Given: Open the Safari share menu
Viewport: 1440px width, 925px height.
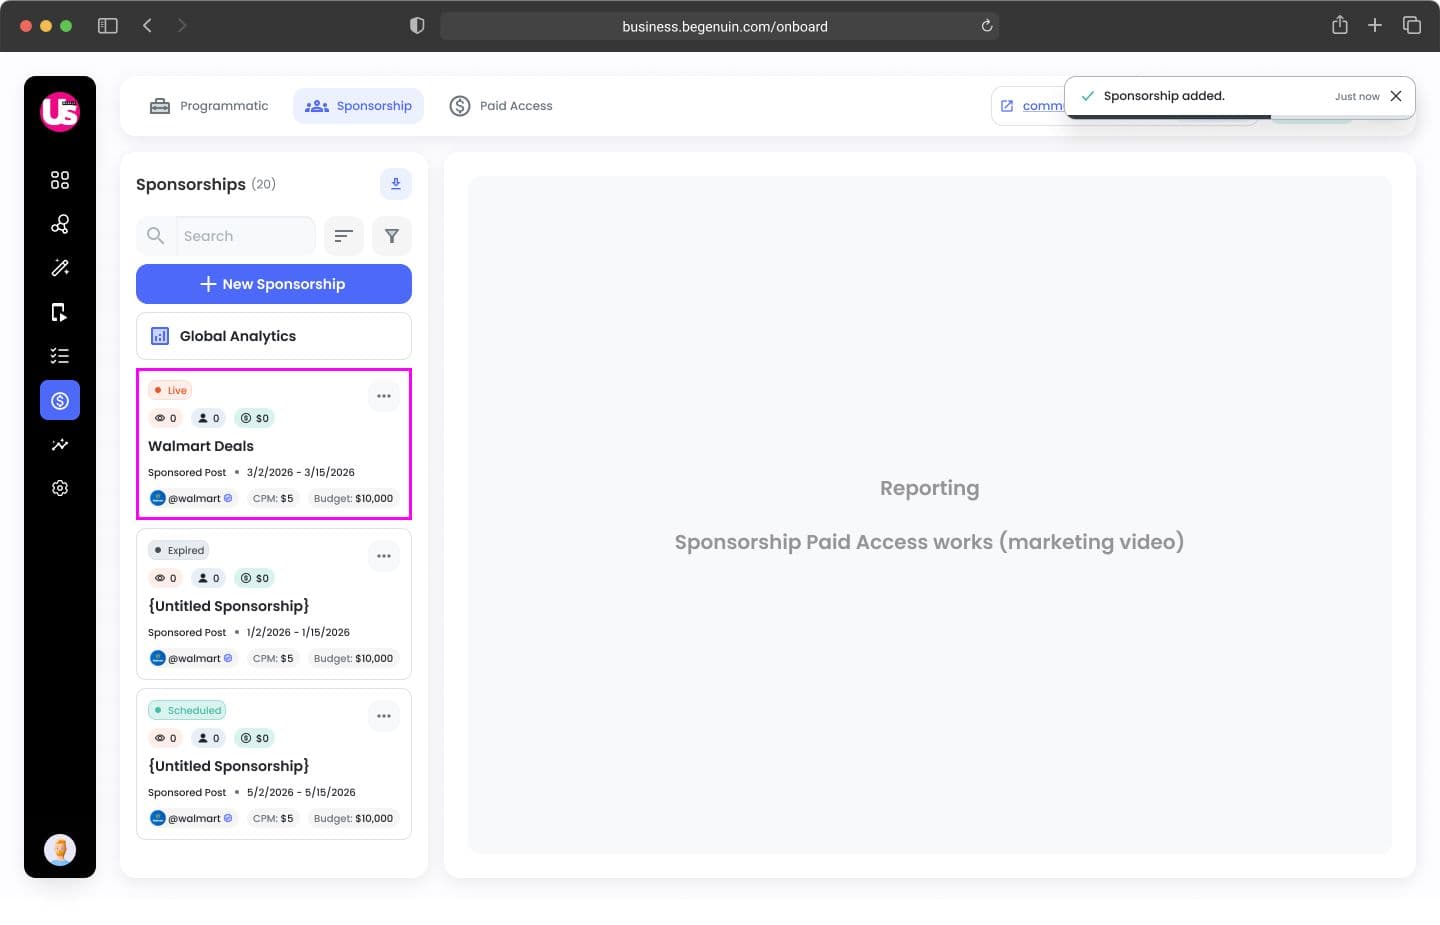Looking at the screenshot, I should pyautogui.click(x=1340, y=25).
